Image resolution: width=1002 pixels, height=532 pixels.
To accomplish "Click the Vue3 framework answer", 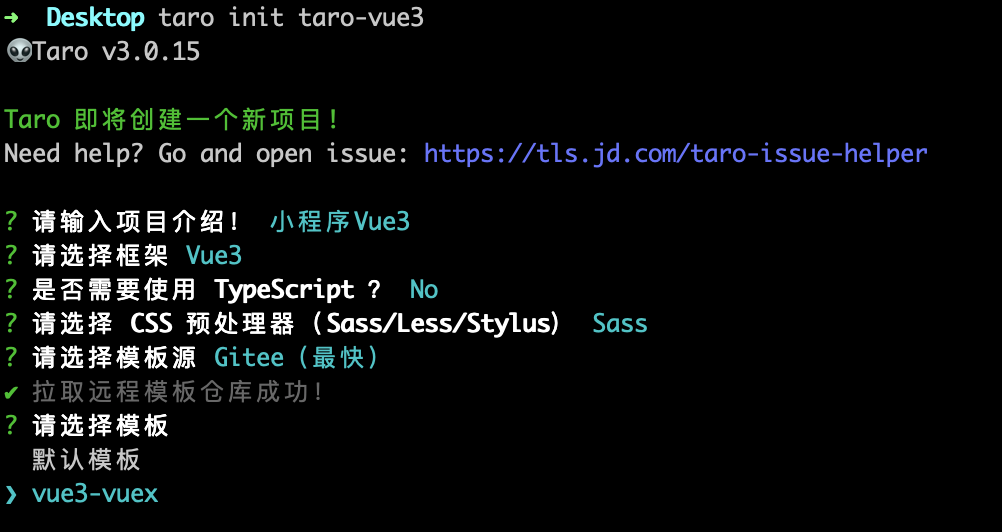I will pos(214,256).
